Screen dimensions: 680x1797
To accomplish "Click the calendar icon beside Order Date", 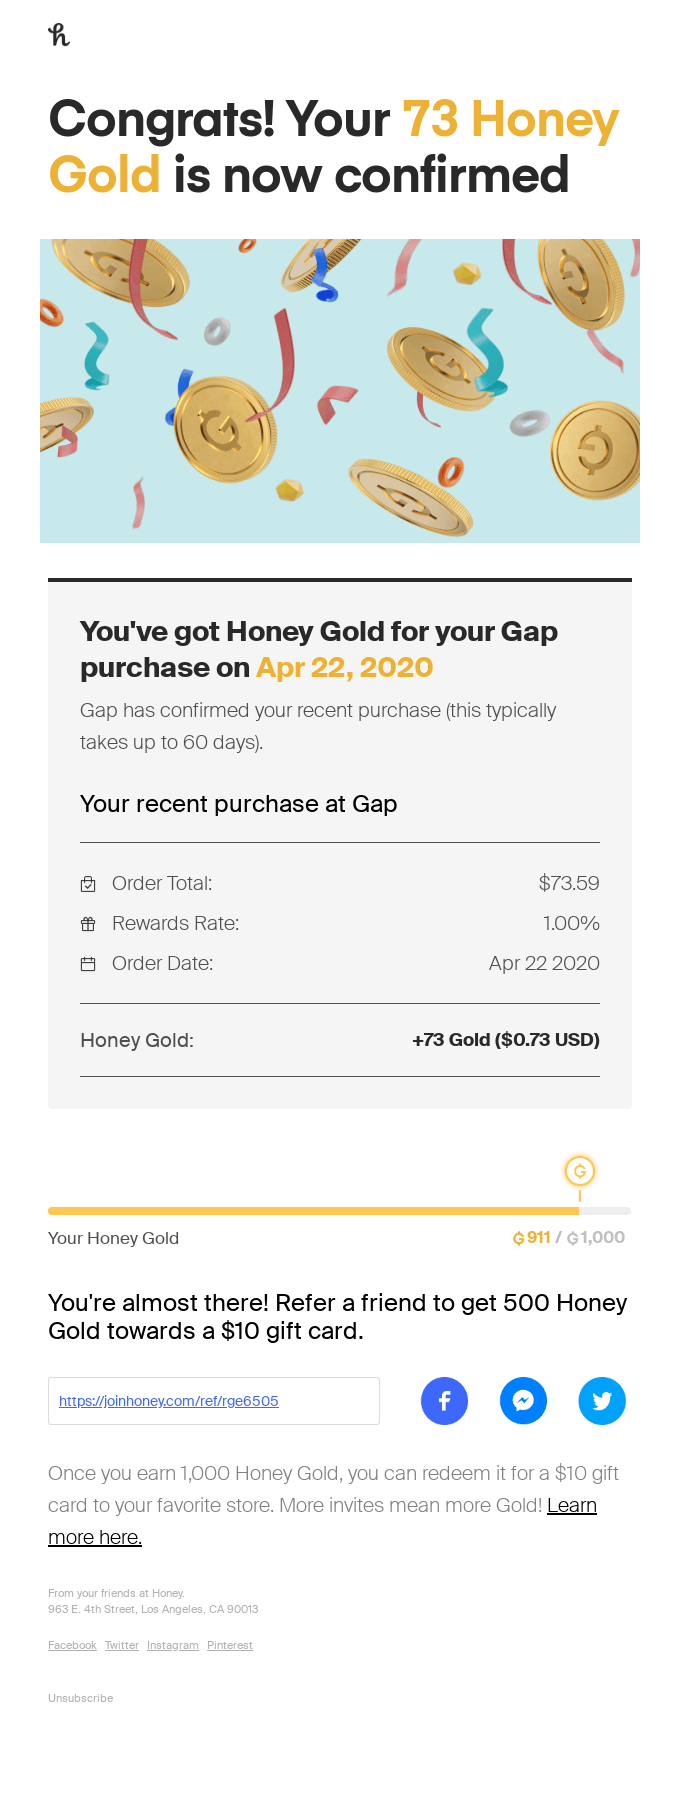I will pyautogui.click(x=89, y=963).
